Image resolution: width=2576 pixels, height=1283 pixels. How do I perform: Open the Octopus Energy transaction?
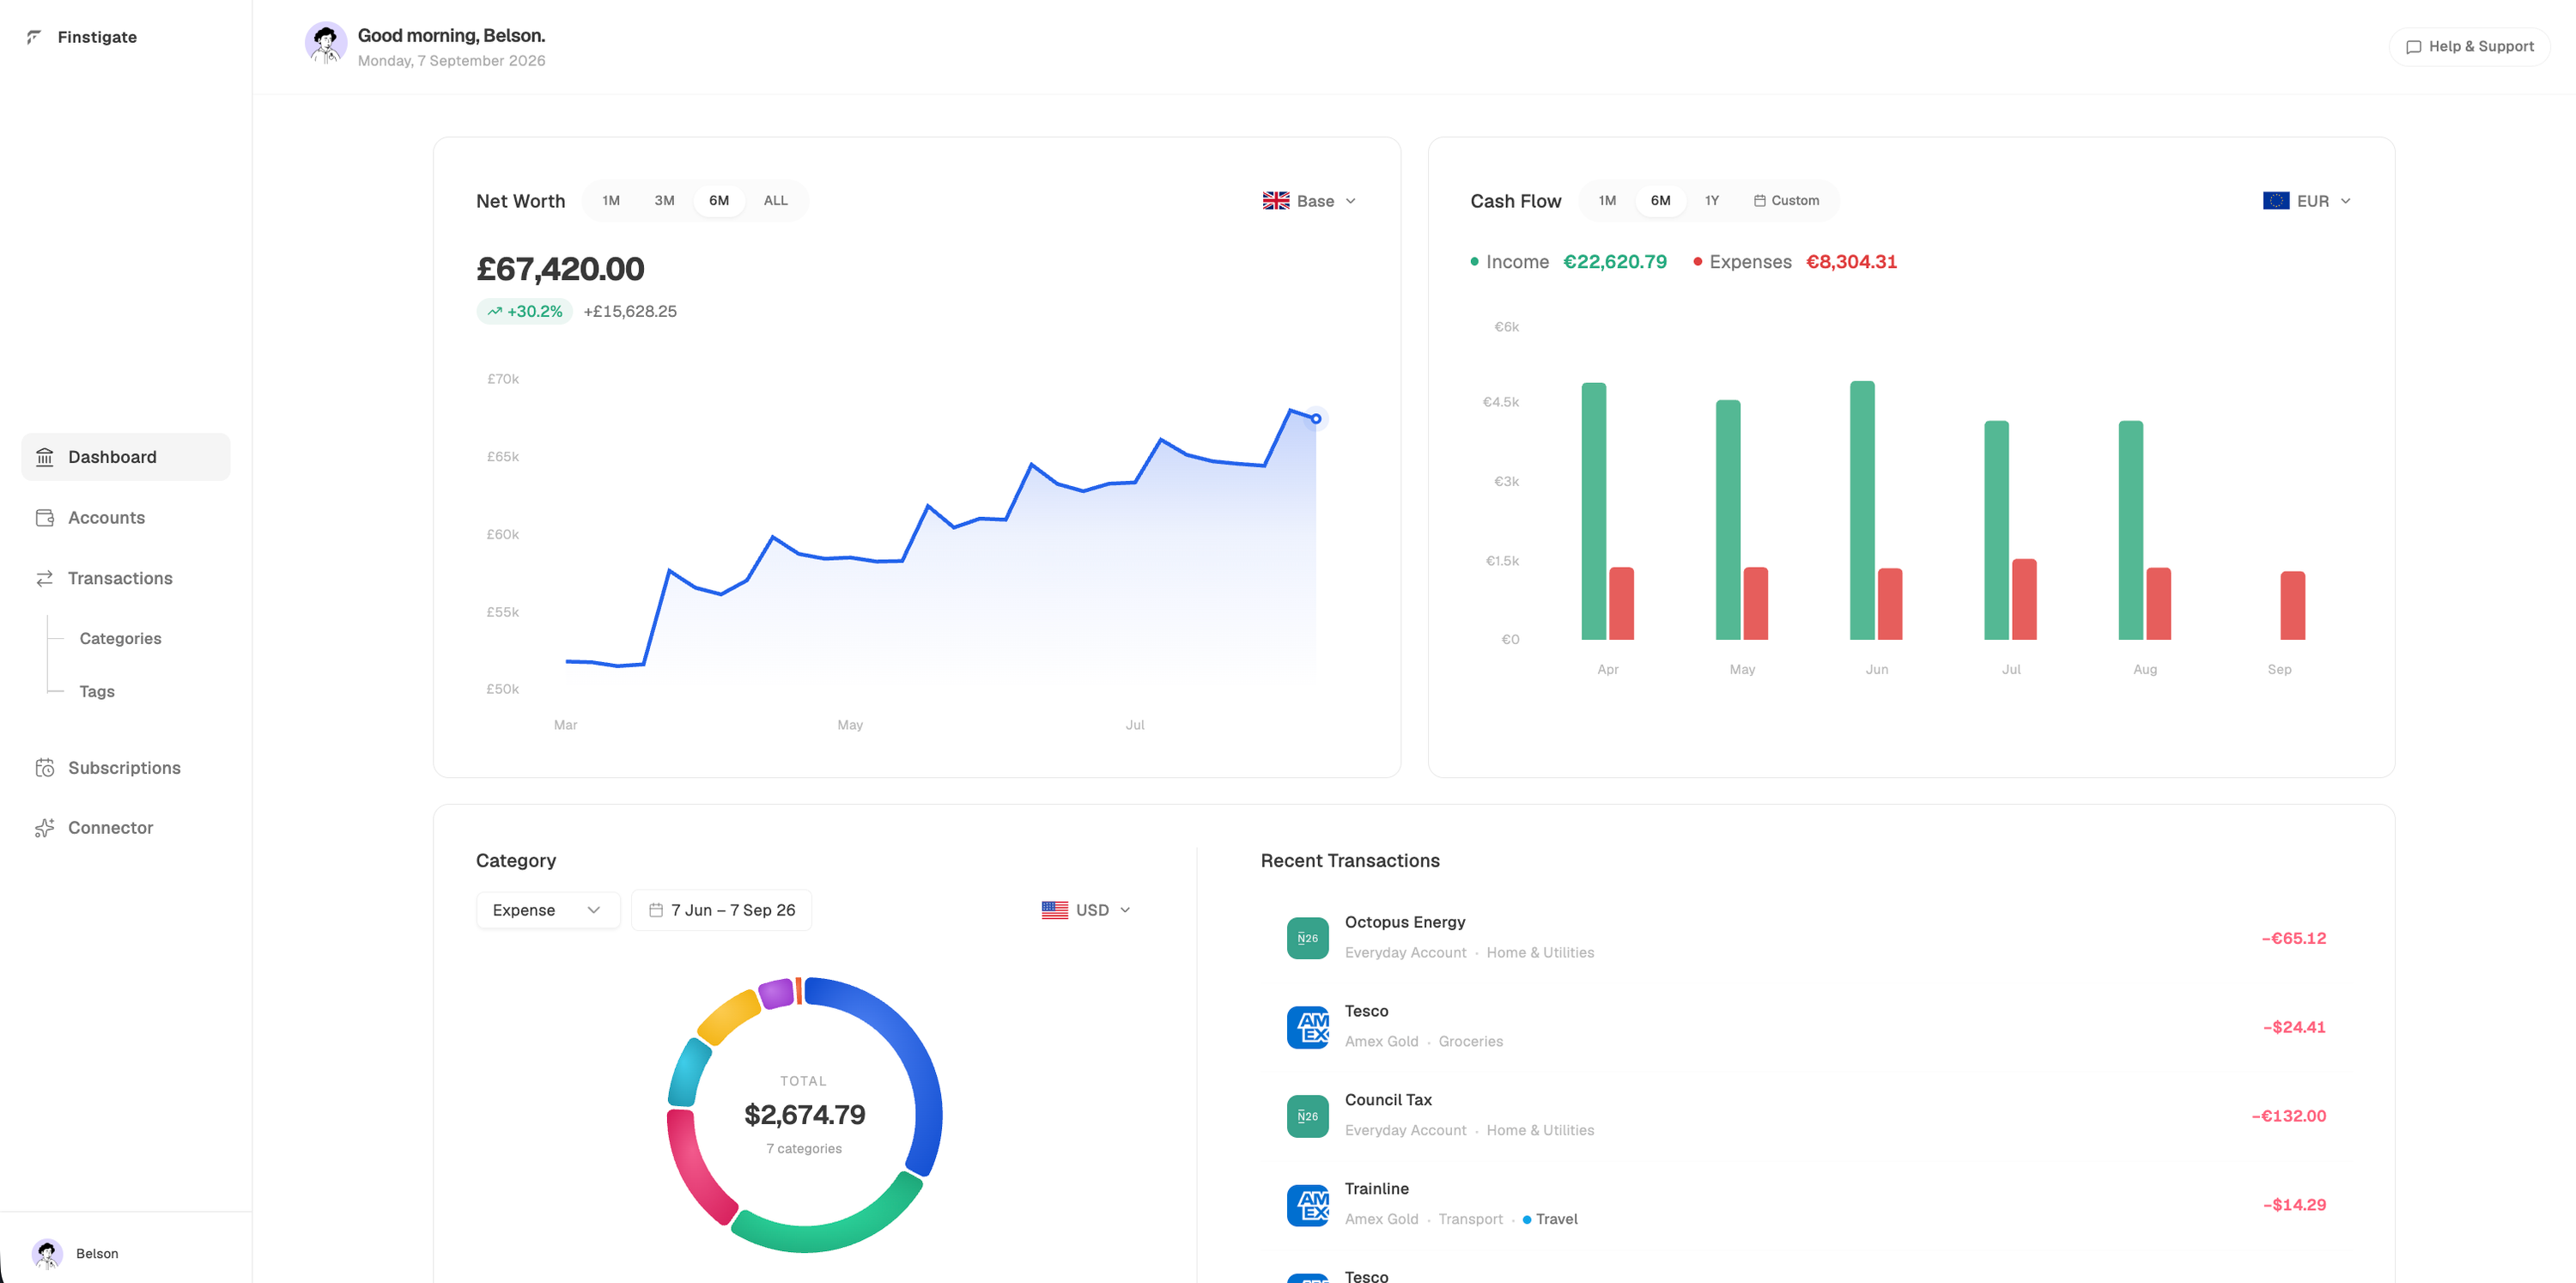tap(1806, 938)
